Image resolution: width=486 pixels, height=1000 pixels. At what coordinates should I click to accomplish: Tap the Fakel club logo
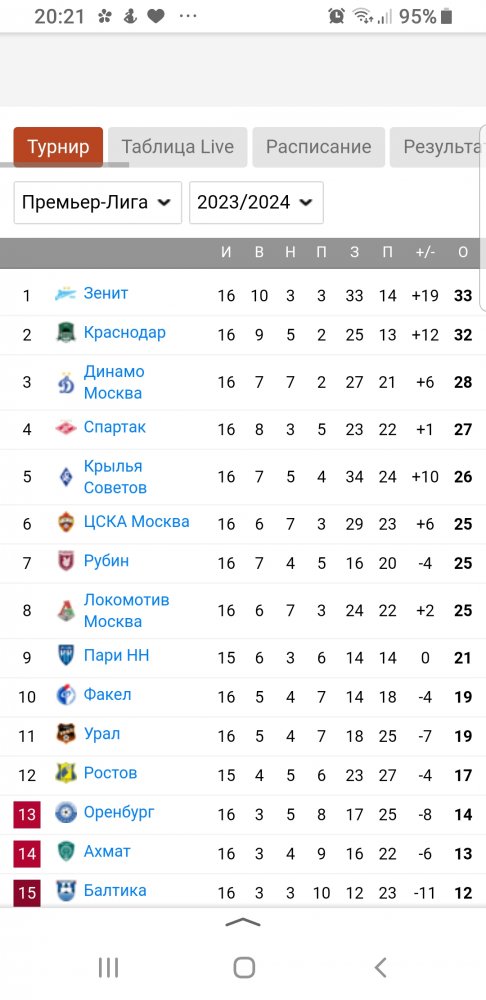tap(66, 695)
